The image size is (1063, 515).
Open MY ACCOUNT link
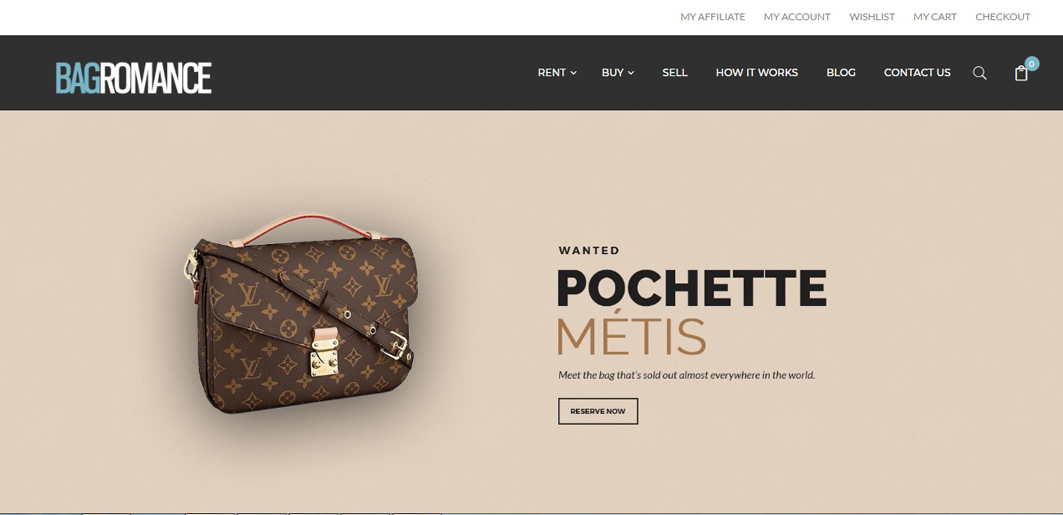pos(797,17)
